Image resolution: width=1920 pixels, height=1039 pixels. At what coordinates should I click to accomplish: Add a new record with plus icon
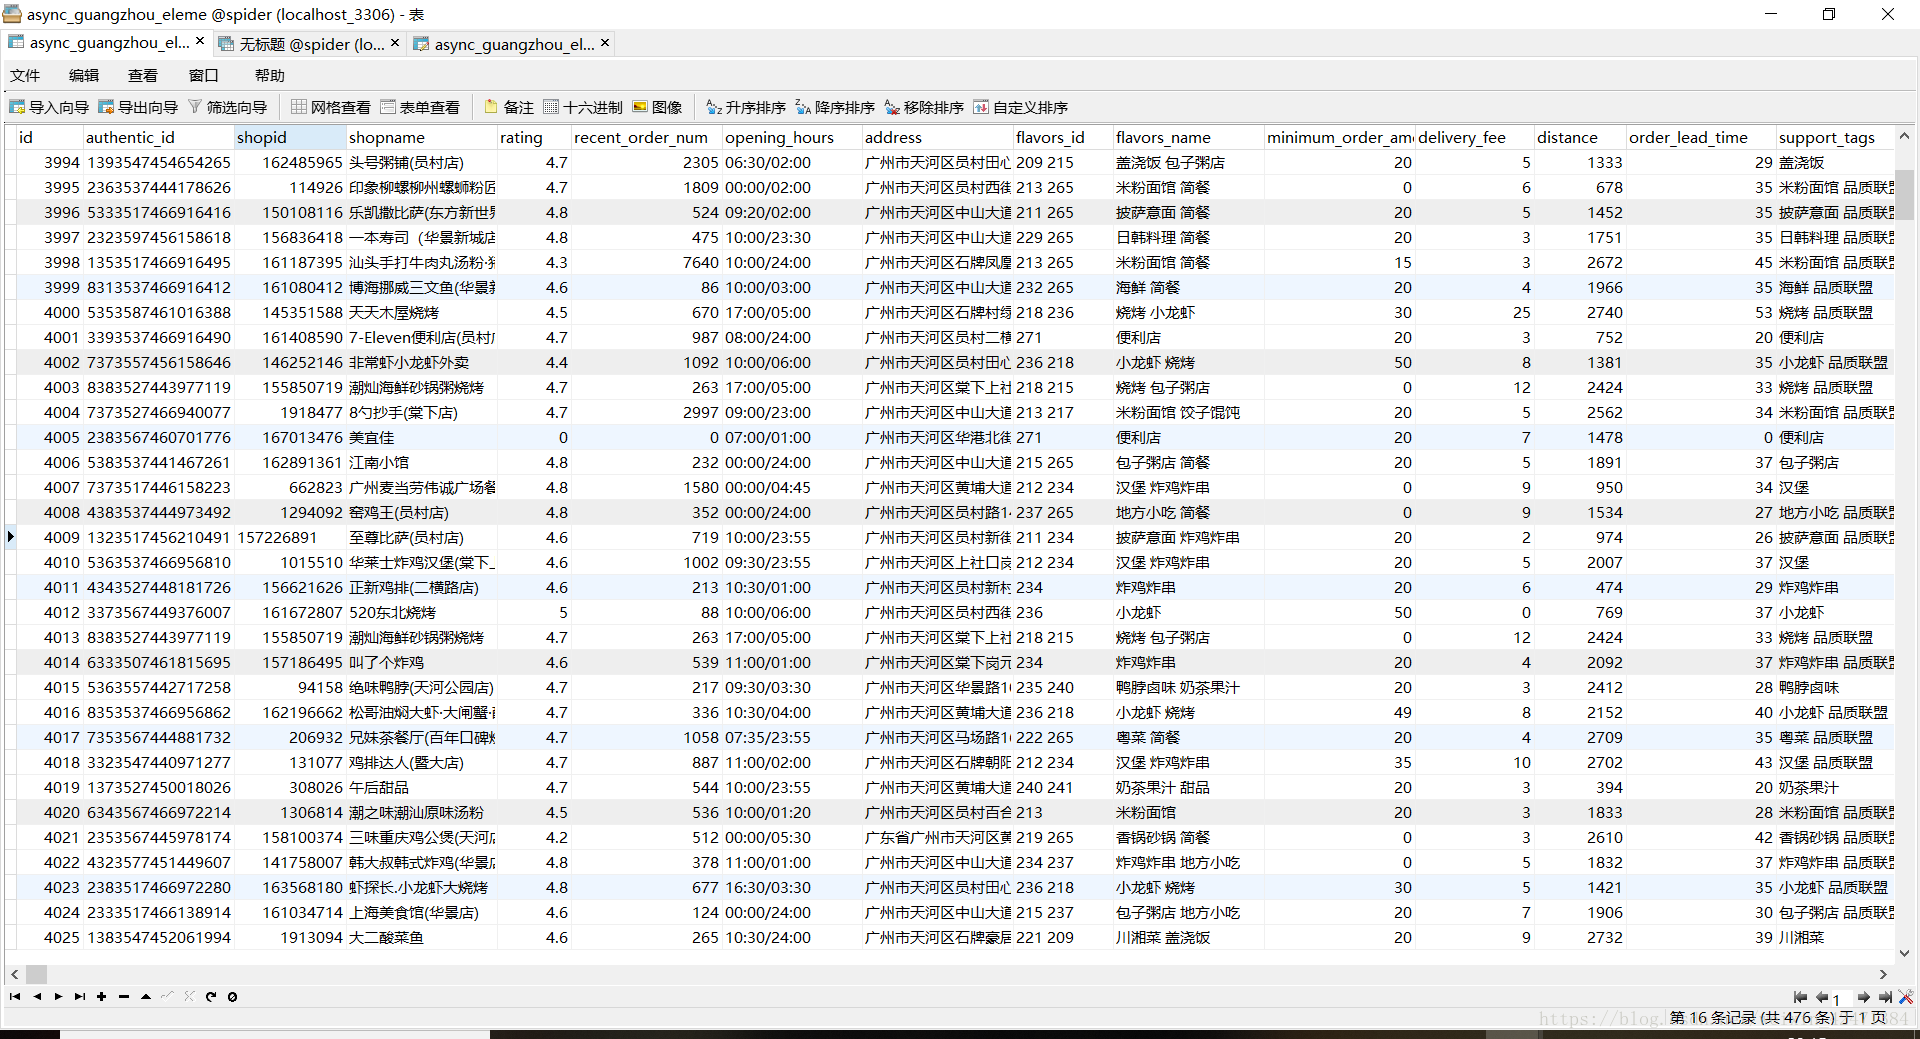tap(102, 996)
